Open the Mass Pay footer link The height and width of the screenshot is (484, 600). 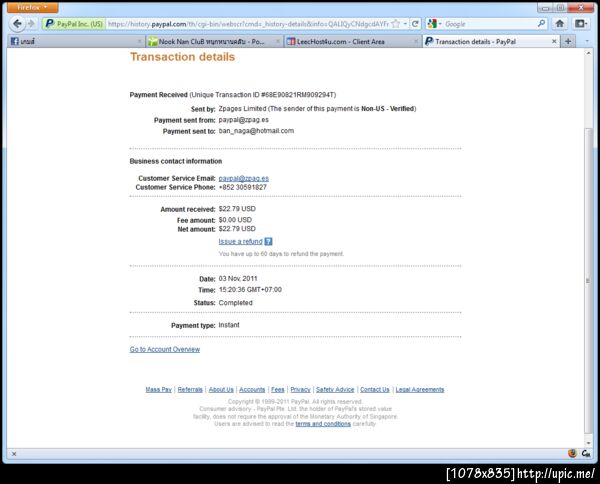158,389
